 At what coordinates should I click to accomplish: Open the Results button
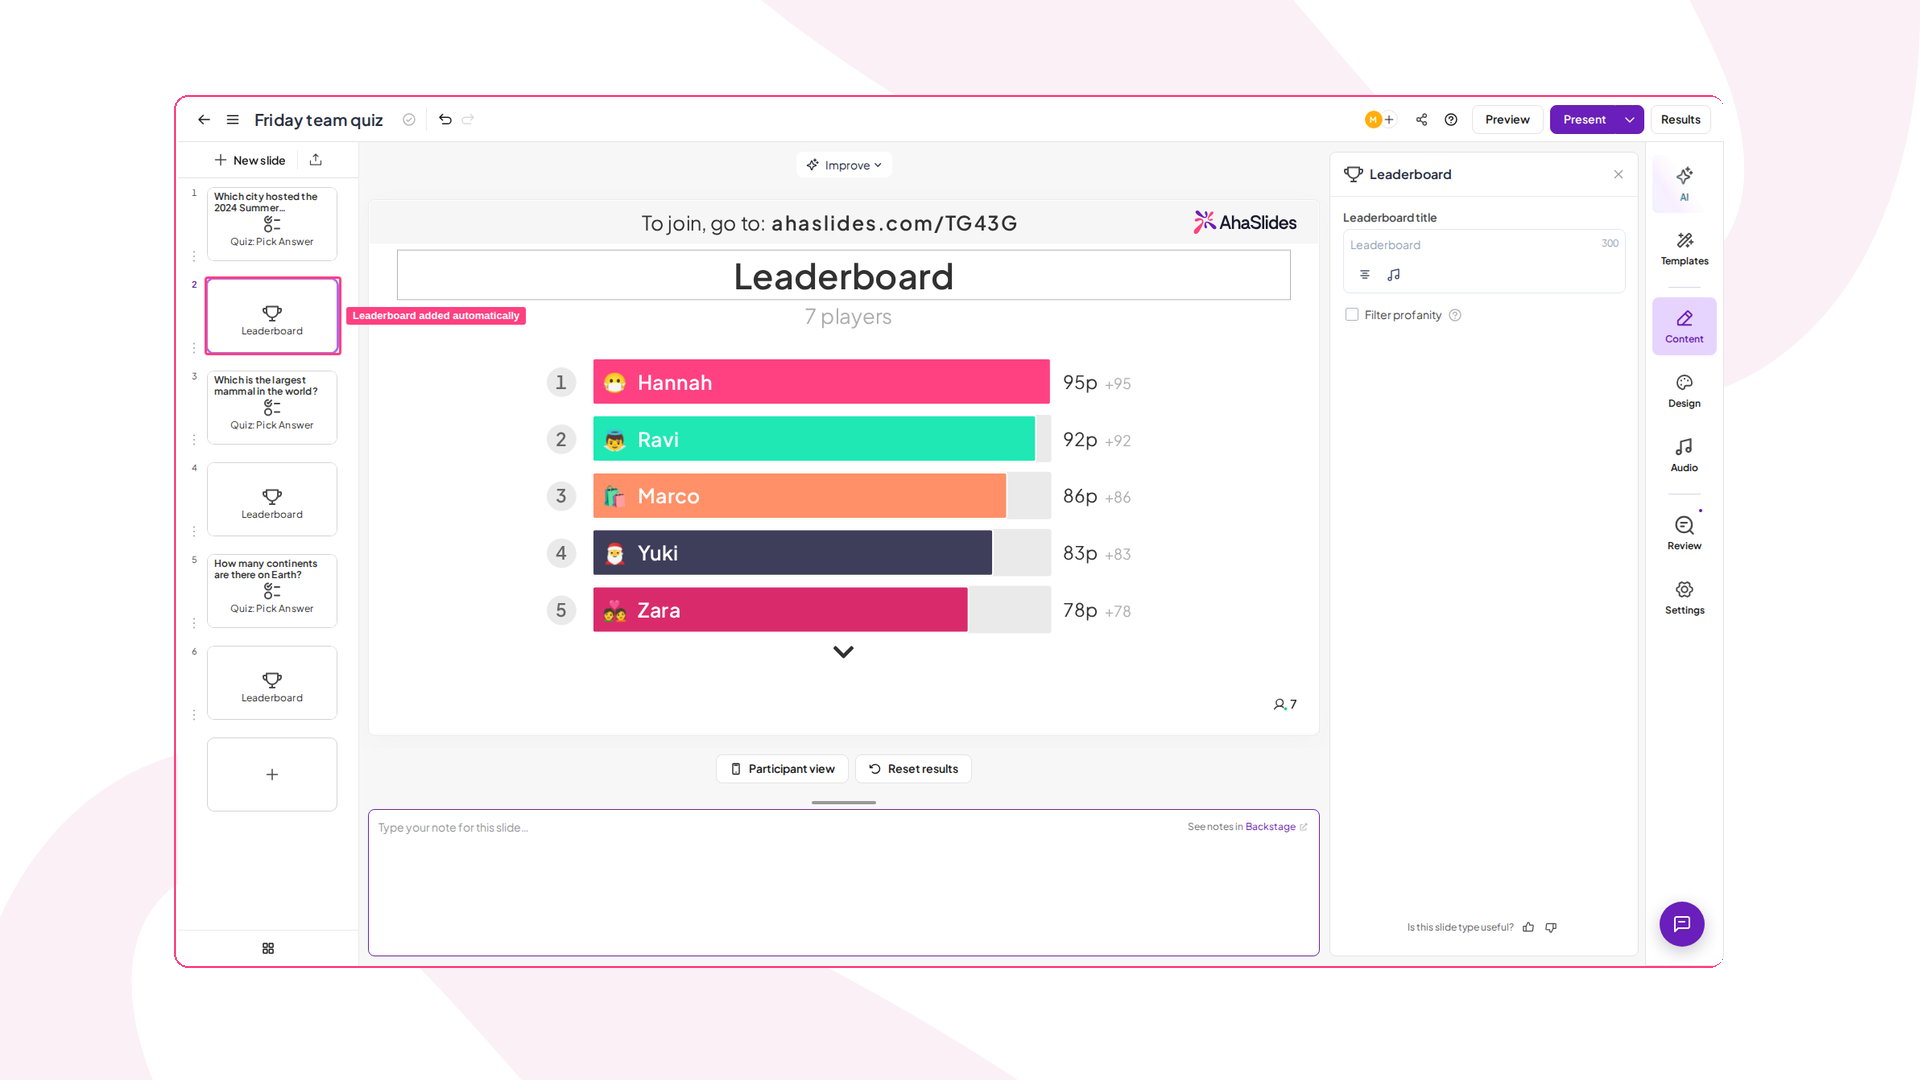pyautogui.click(x=1680, y=120)
